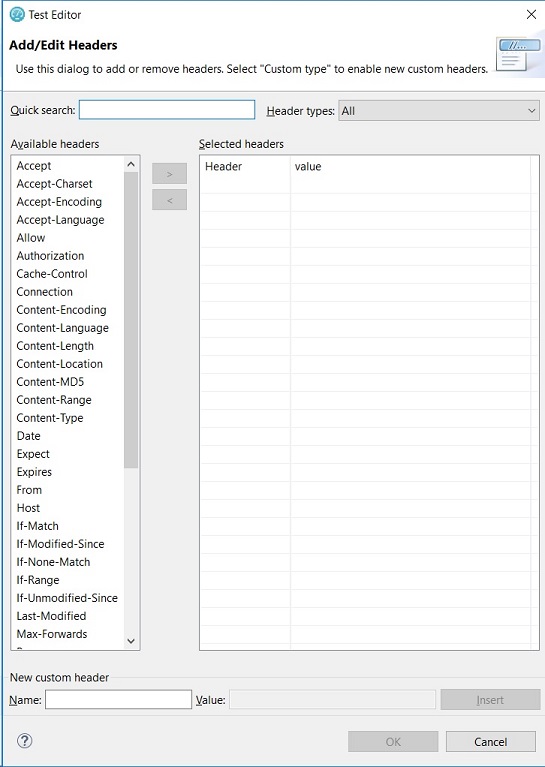Select the Expect header
The height and width of the screenshot is (767, 545).
[33, 454]
